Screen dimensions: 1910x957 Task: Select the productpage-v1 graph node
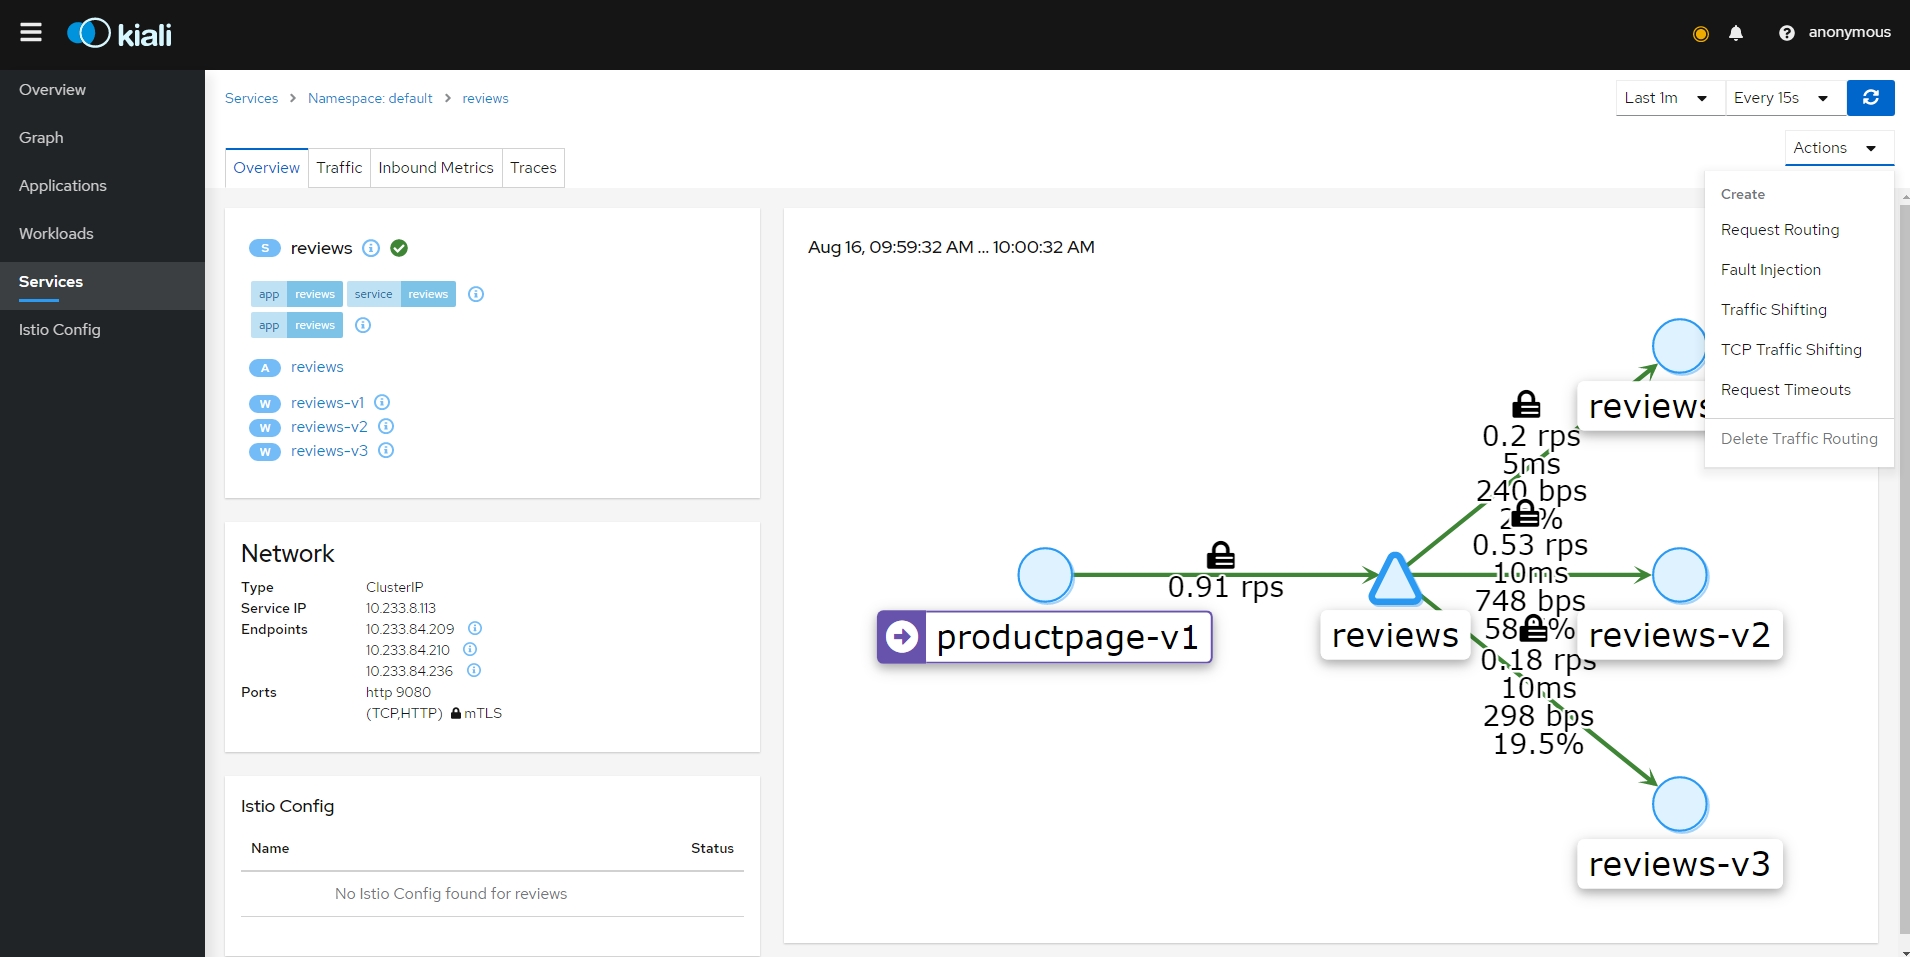coord(1045,576)
